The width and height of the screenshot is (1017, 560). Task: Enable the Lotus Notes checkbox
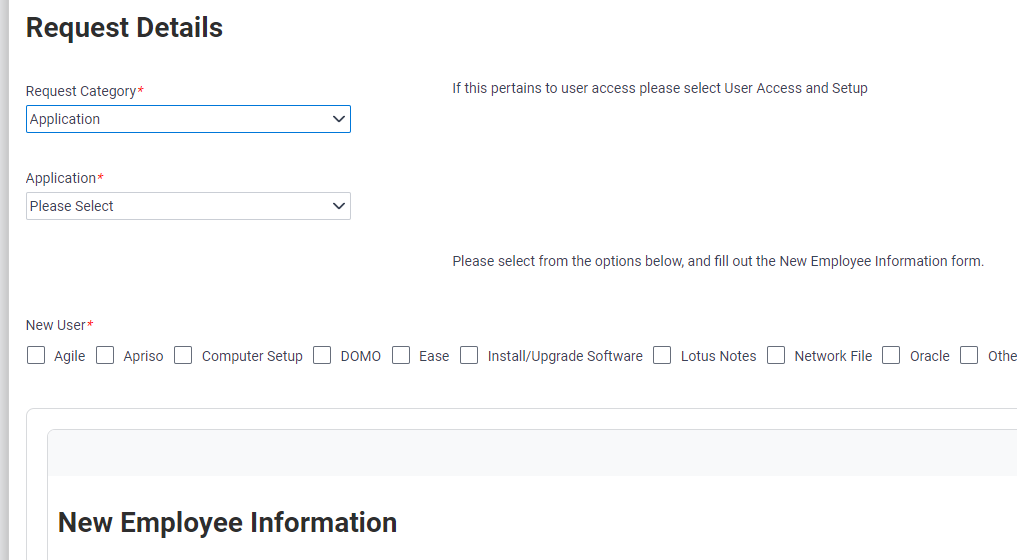662,355
